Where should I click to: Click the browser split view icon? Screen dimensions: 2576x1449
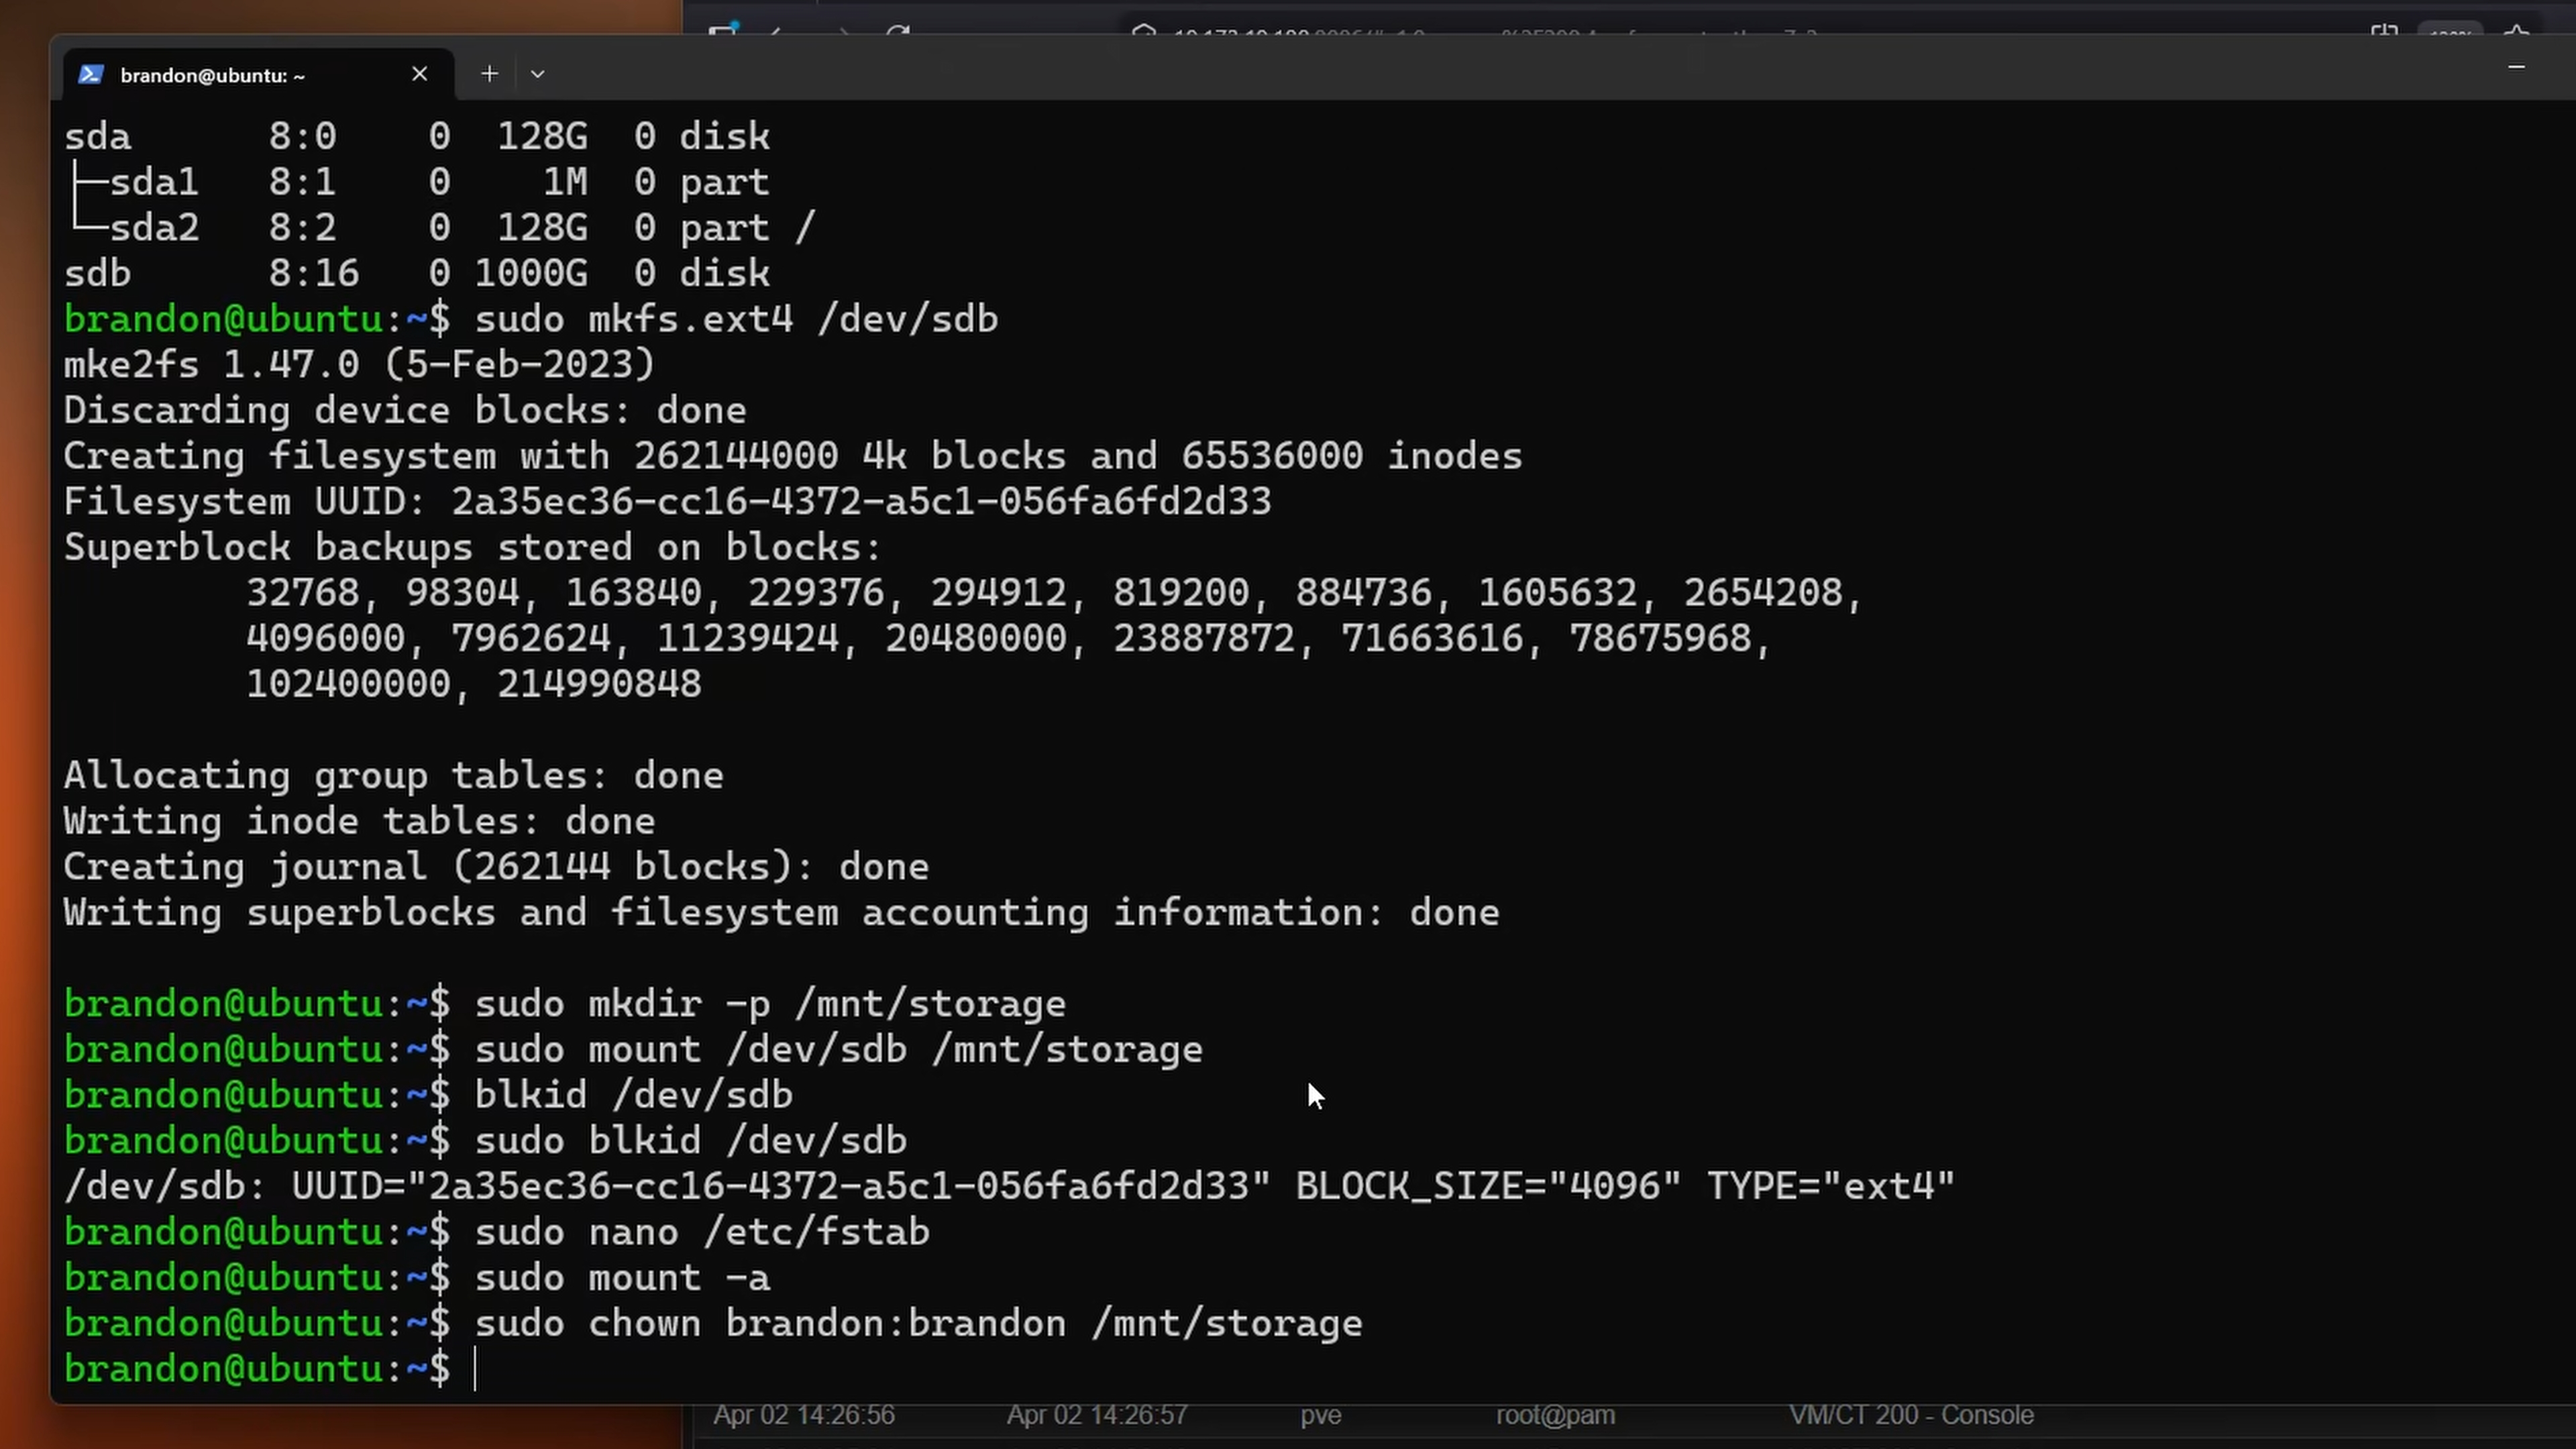click(x=2384, y=31)
